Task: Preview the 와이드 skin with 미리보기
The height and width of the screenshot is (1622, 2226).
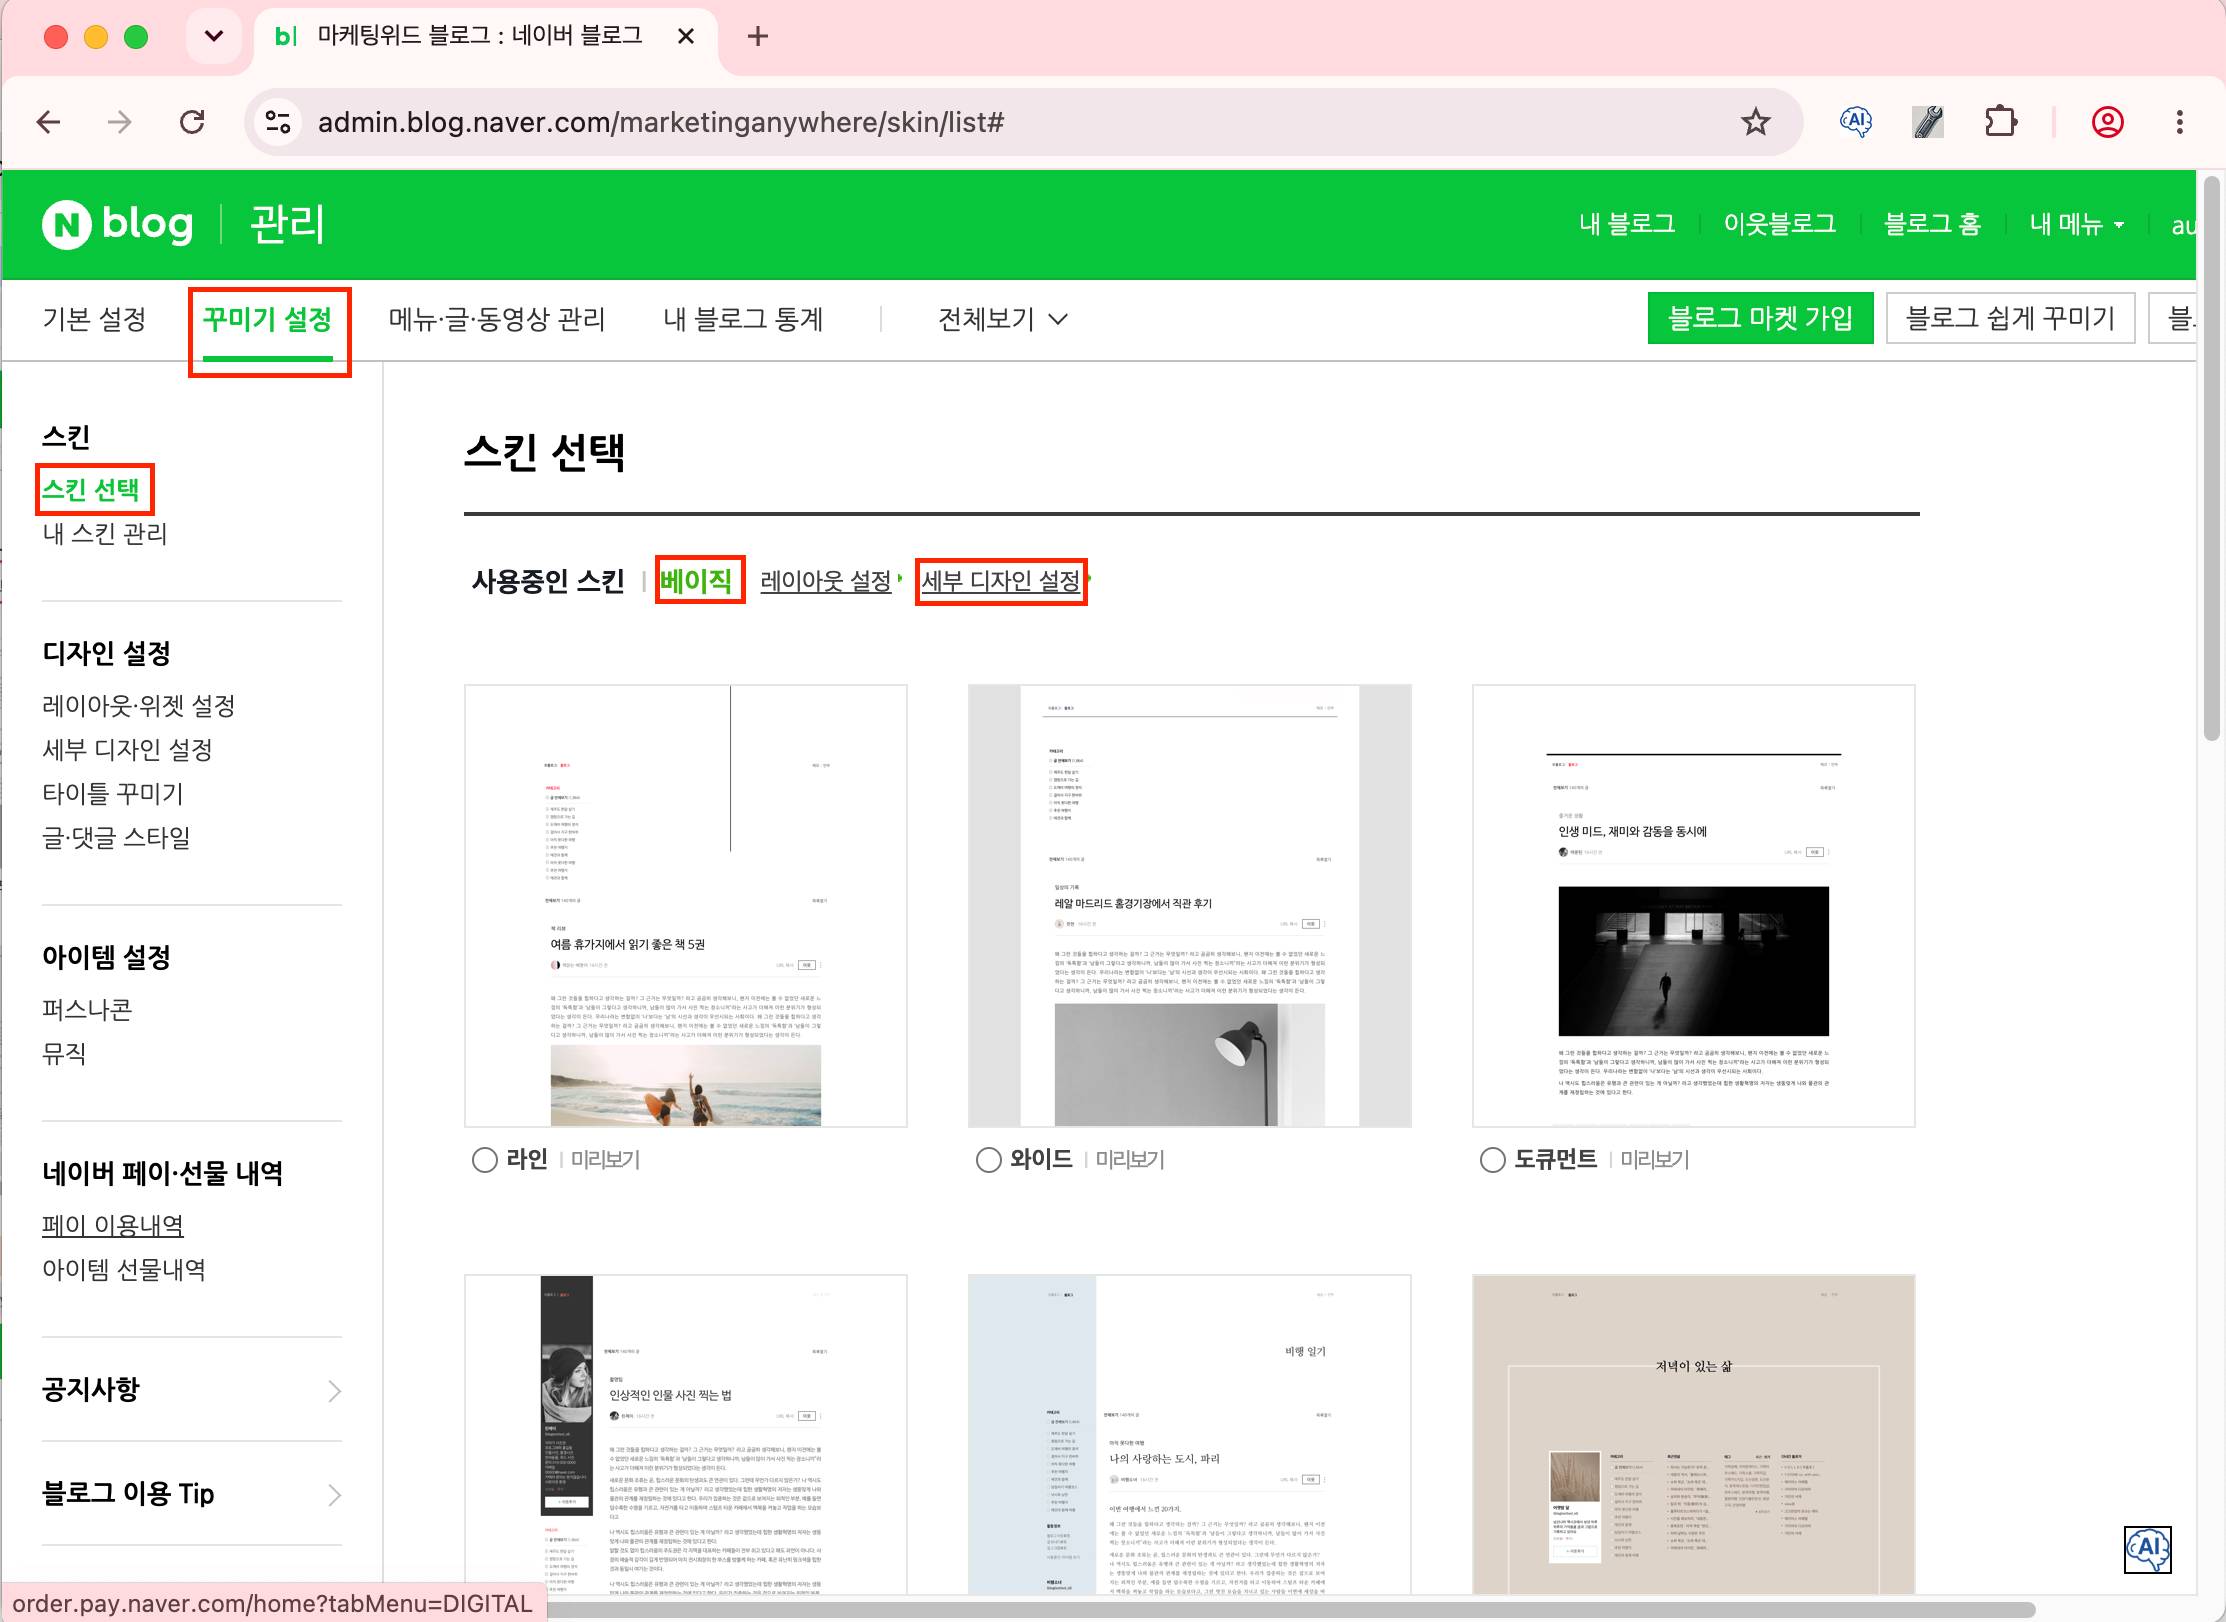Action: point(1131,1160)
